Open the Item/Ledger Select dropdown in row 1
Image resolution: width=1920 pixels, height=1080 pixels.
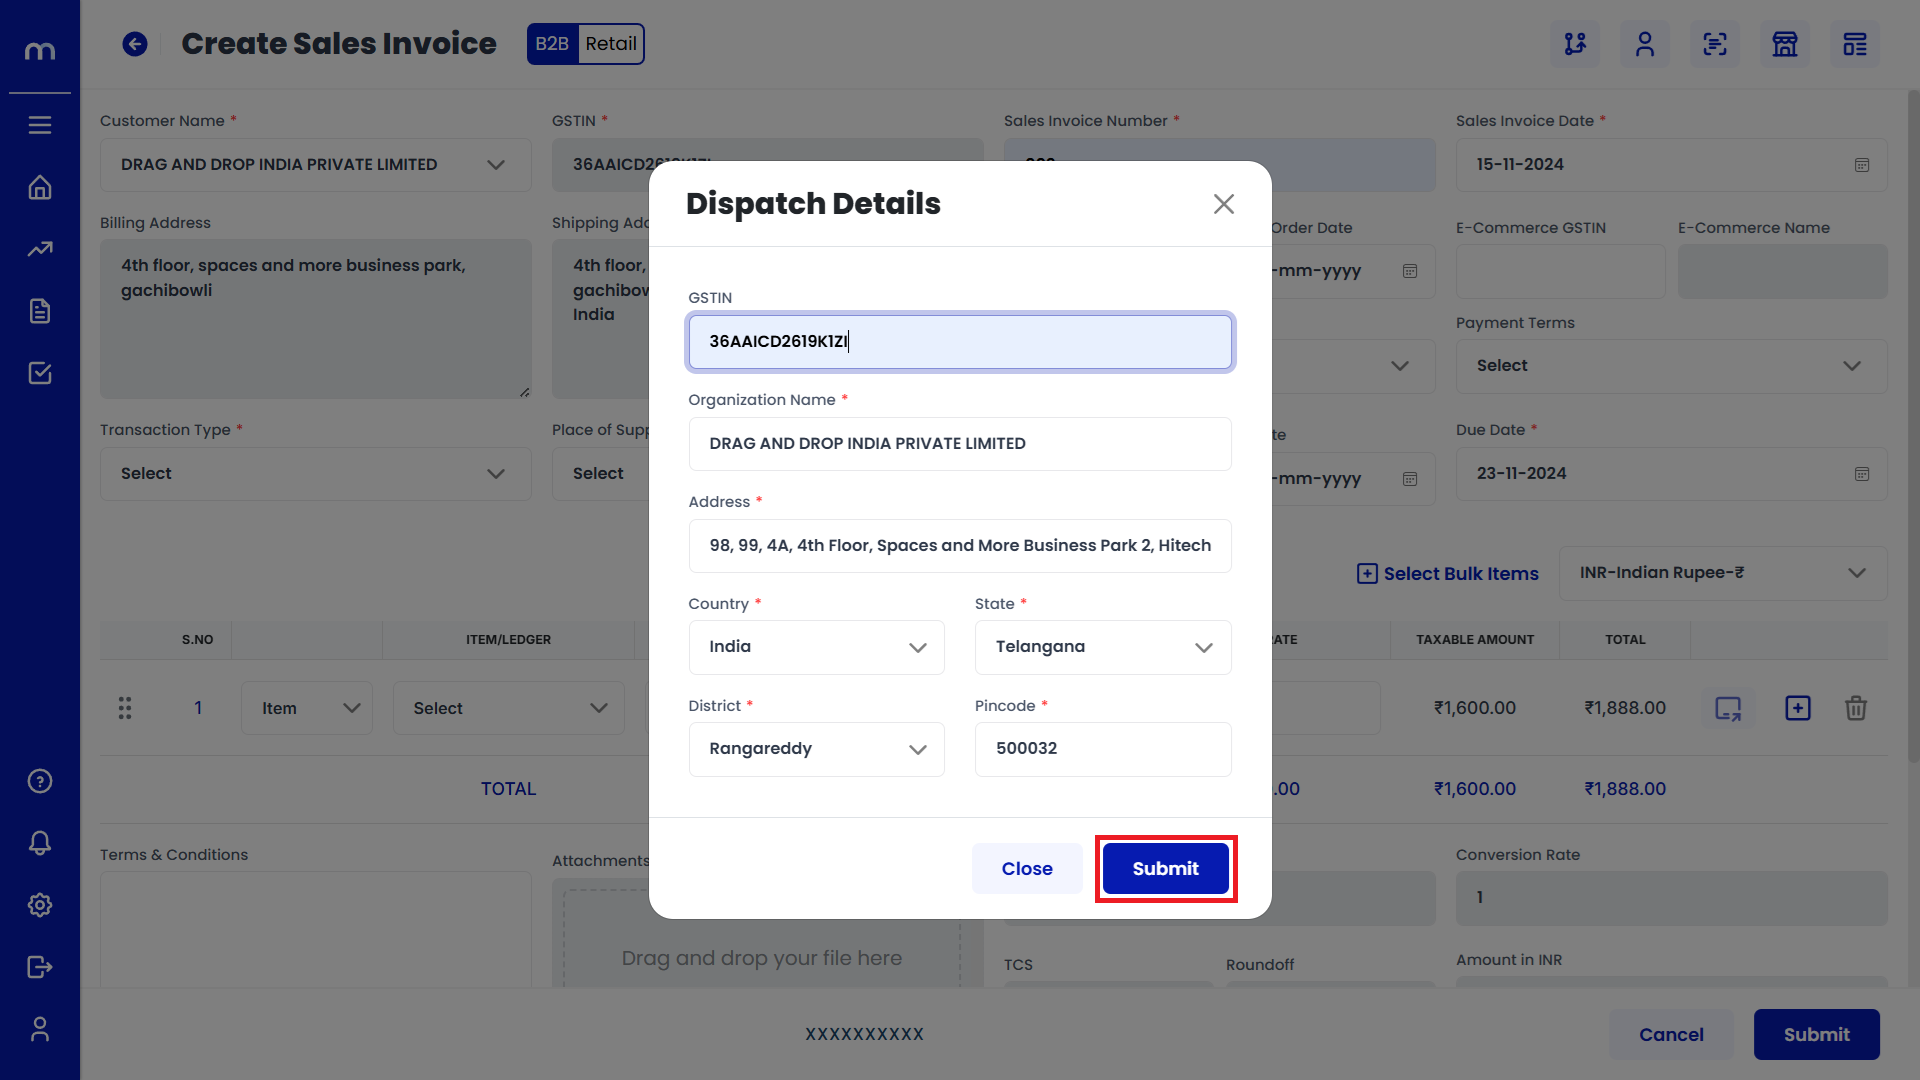(x=509, y=708)
